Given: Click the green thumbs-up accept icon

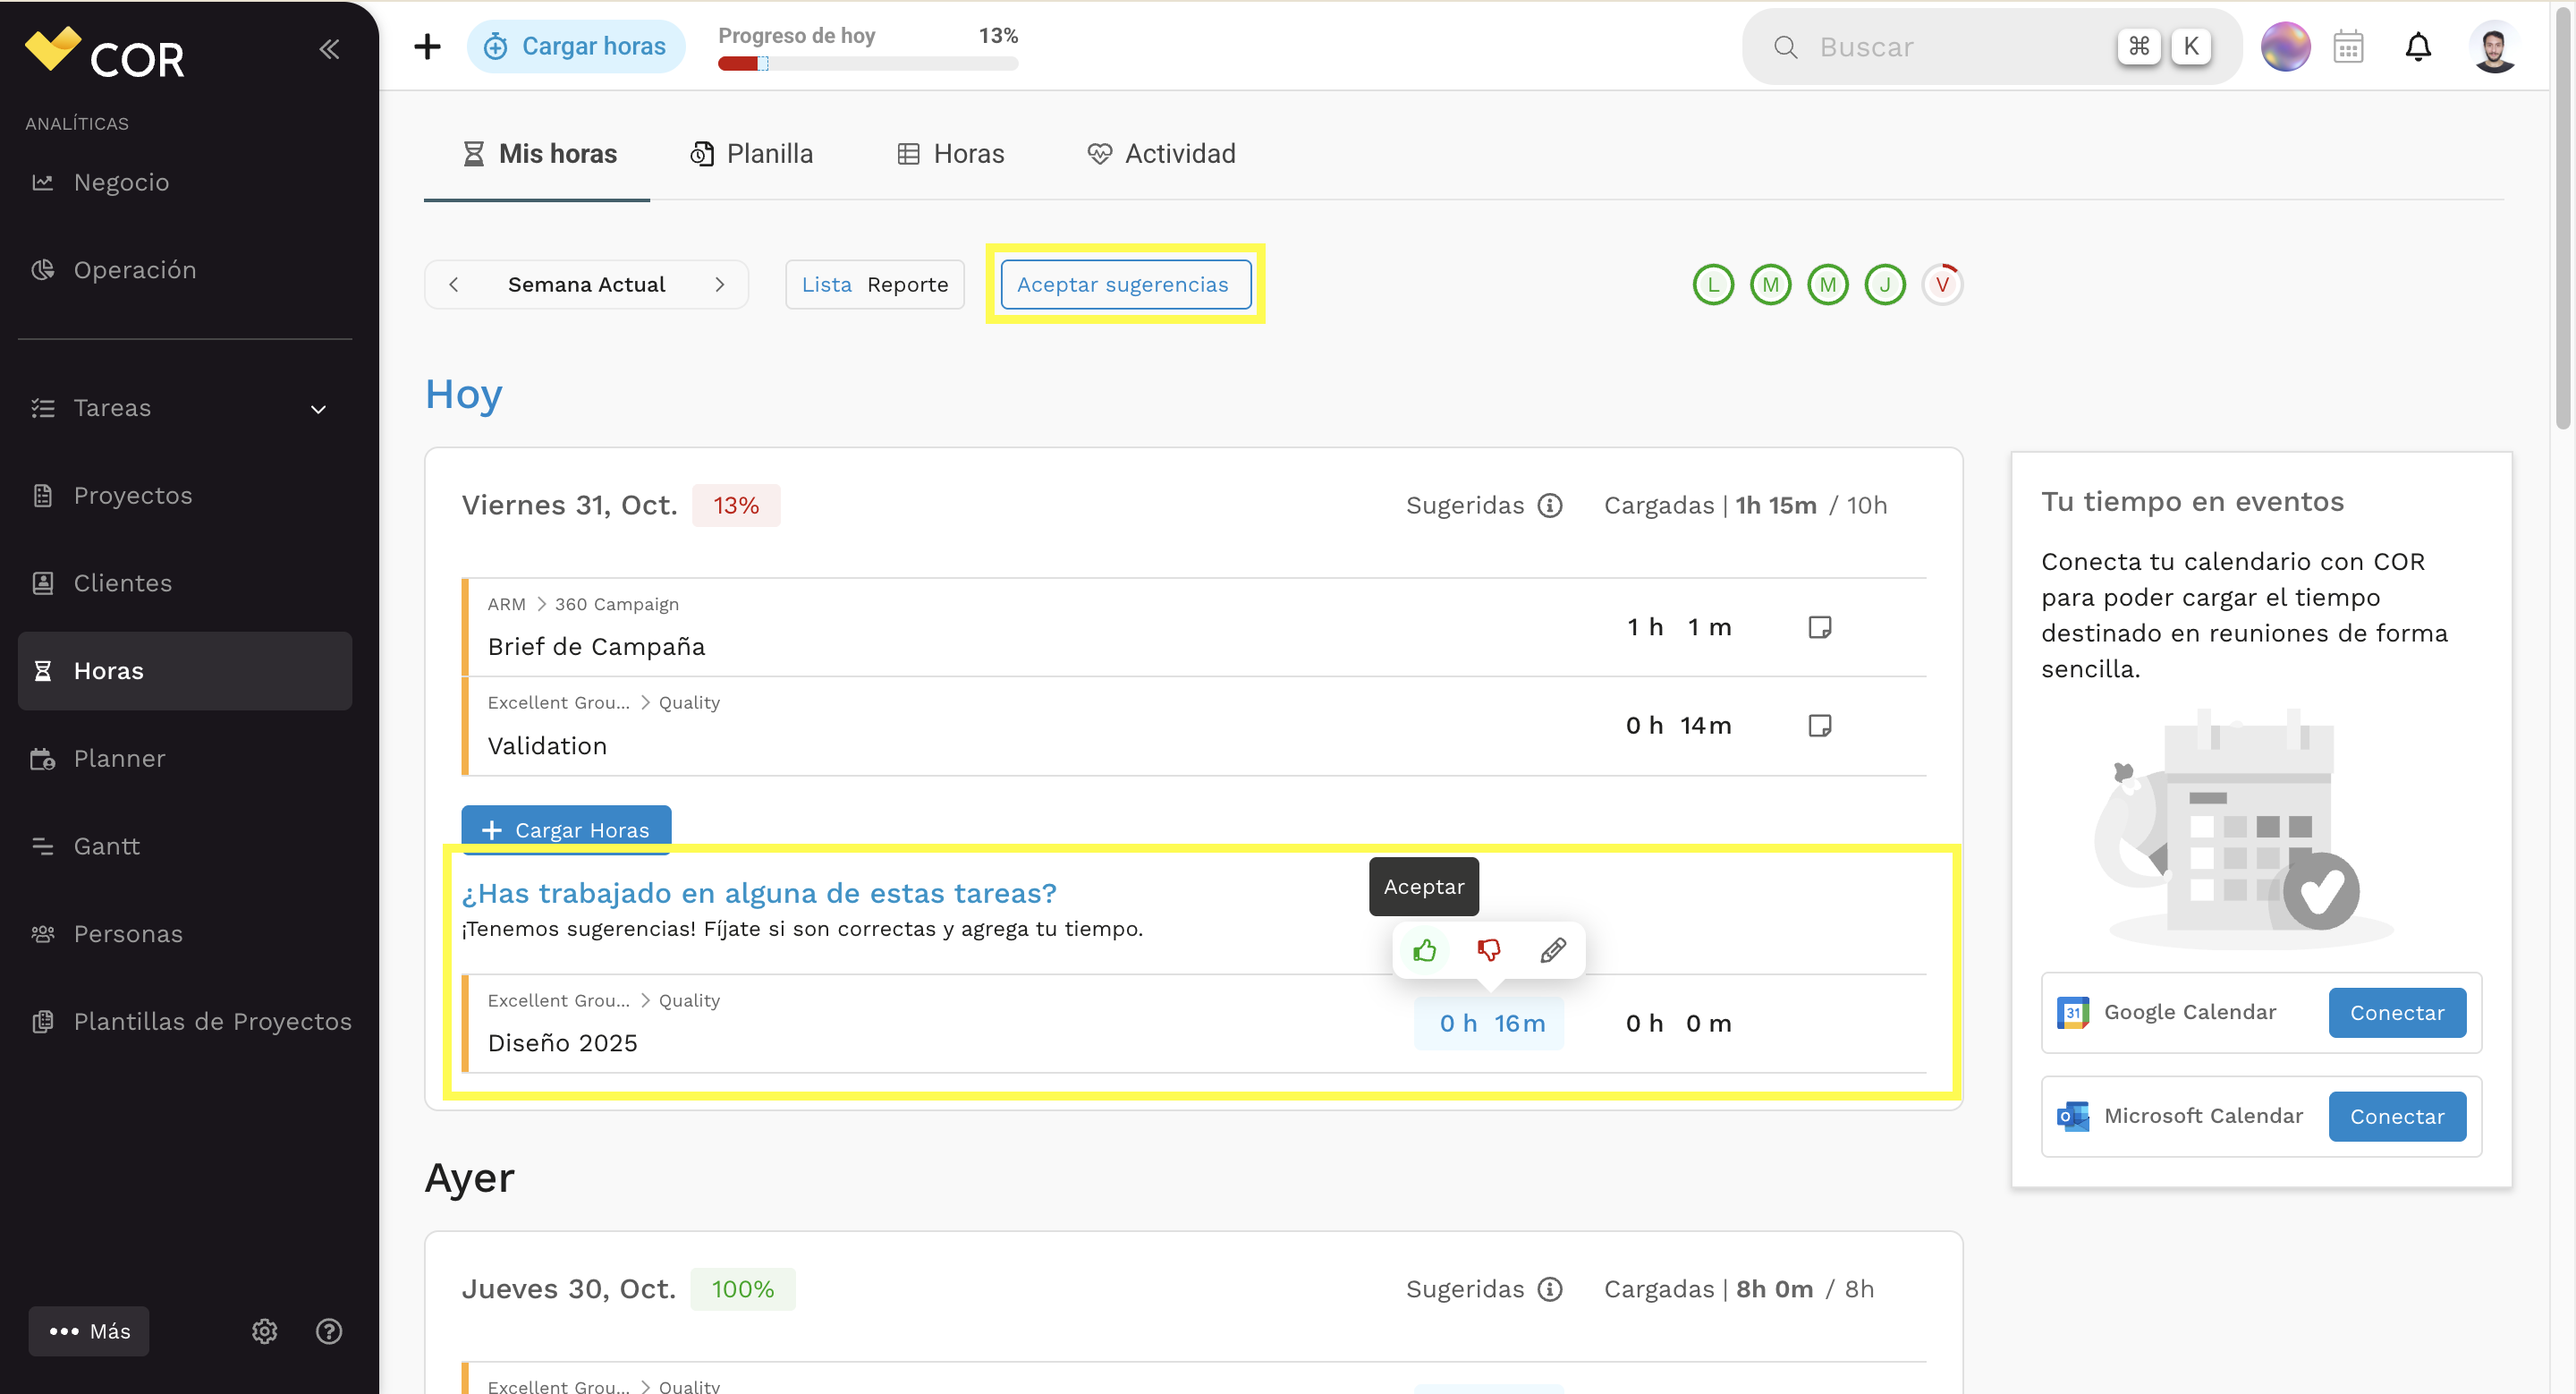Looking at the screenshot, I should click(x=1424, y=950).
